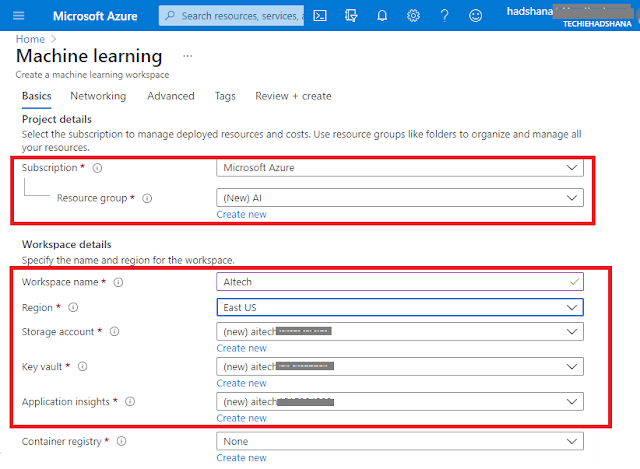Create new under Resource group

pos(241,214)
